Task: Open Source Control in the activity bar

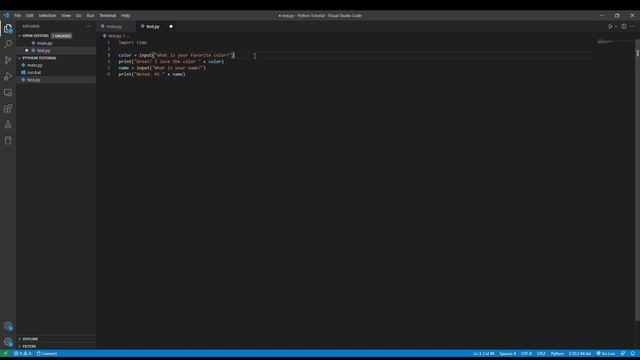Action: click(x=8, y=60)
